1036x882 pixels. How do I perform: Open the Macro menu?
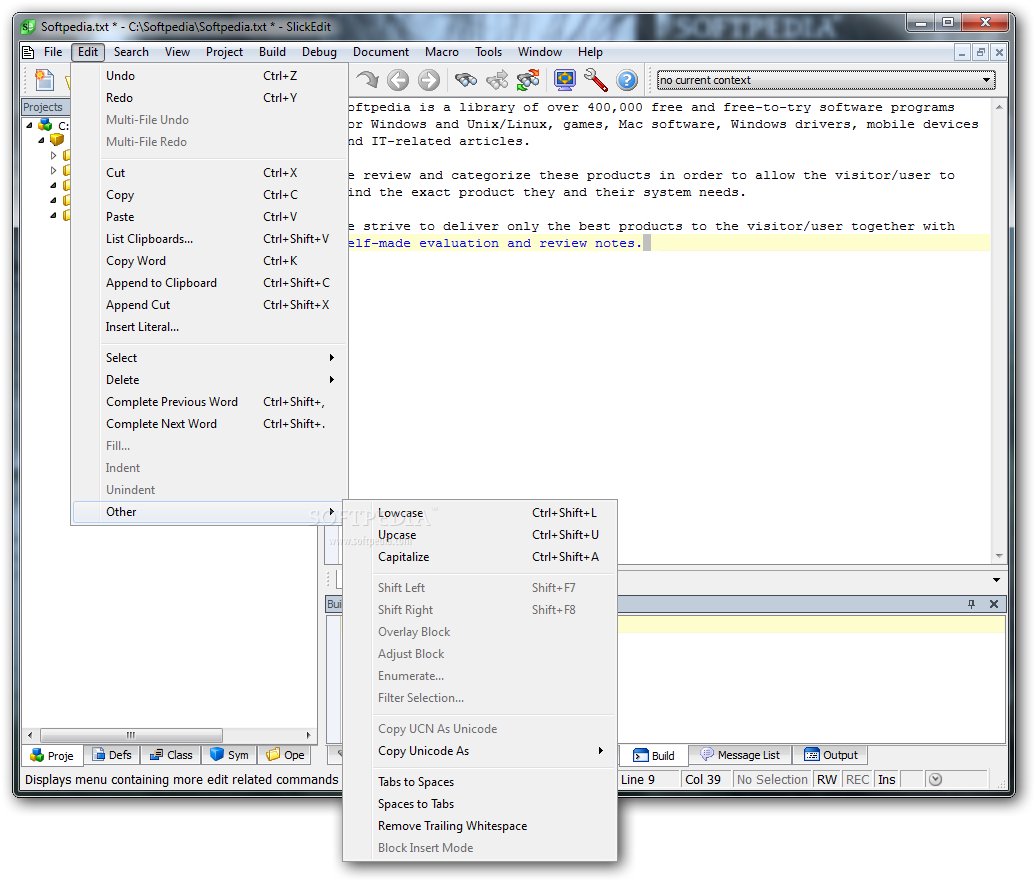click(x=441, y=52)
